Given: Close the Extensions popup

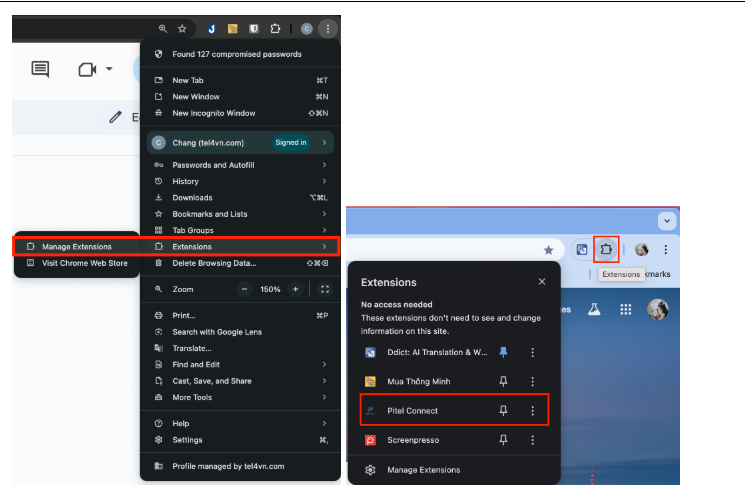Looking at the screenshot, I should (542, 282).
